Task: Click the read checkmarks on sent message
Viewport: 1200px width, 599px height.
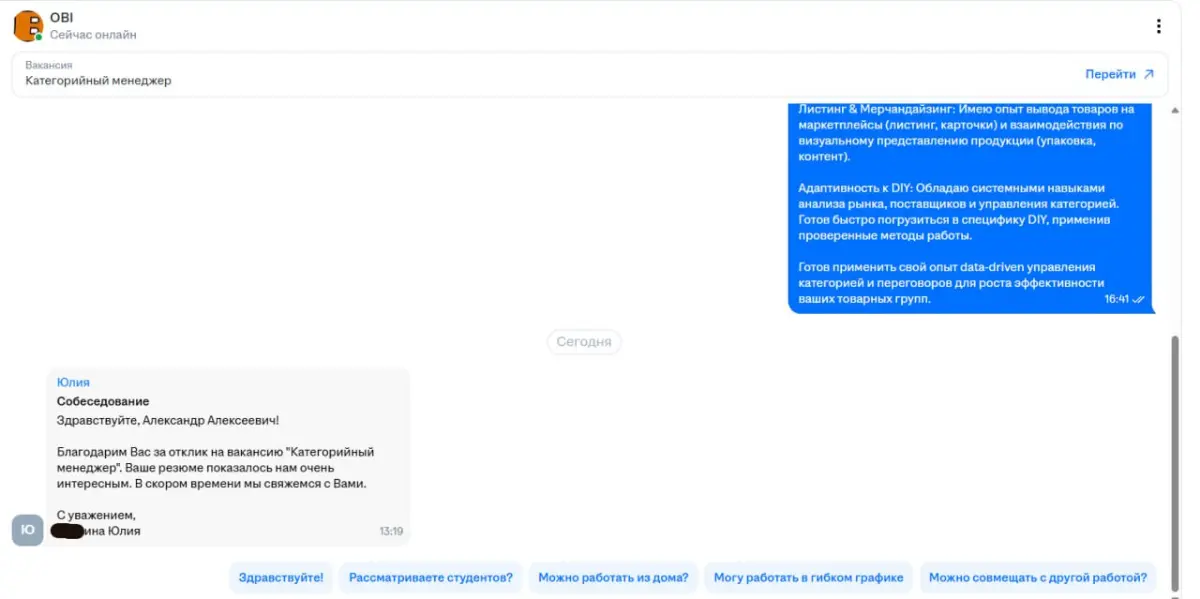Action: point(1138,299)
